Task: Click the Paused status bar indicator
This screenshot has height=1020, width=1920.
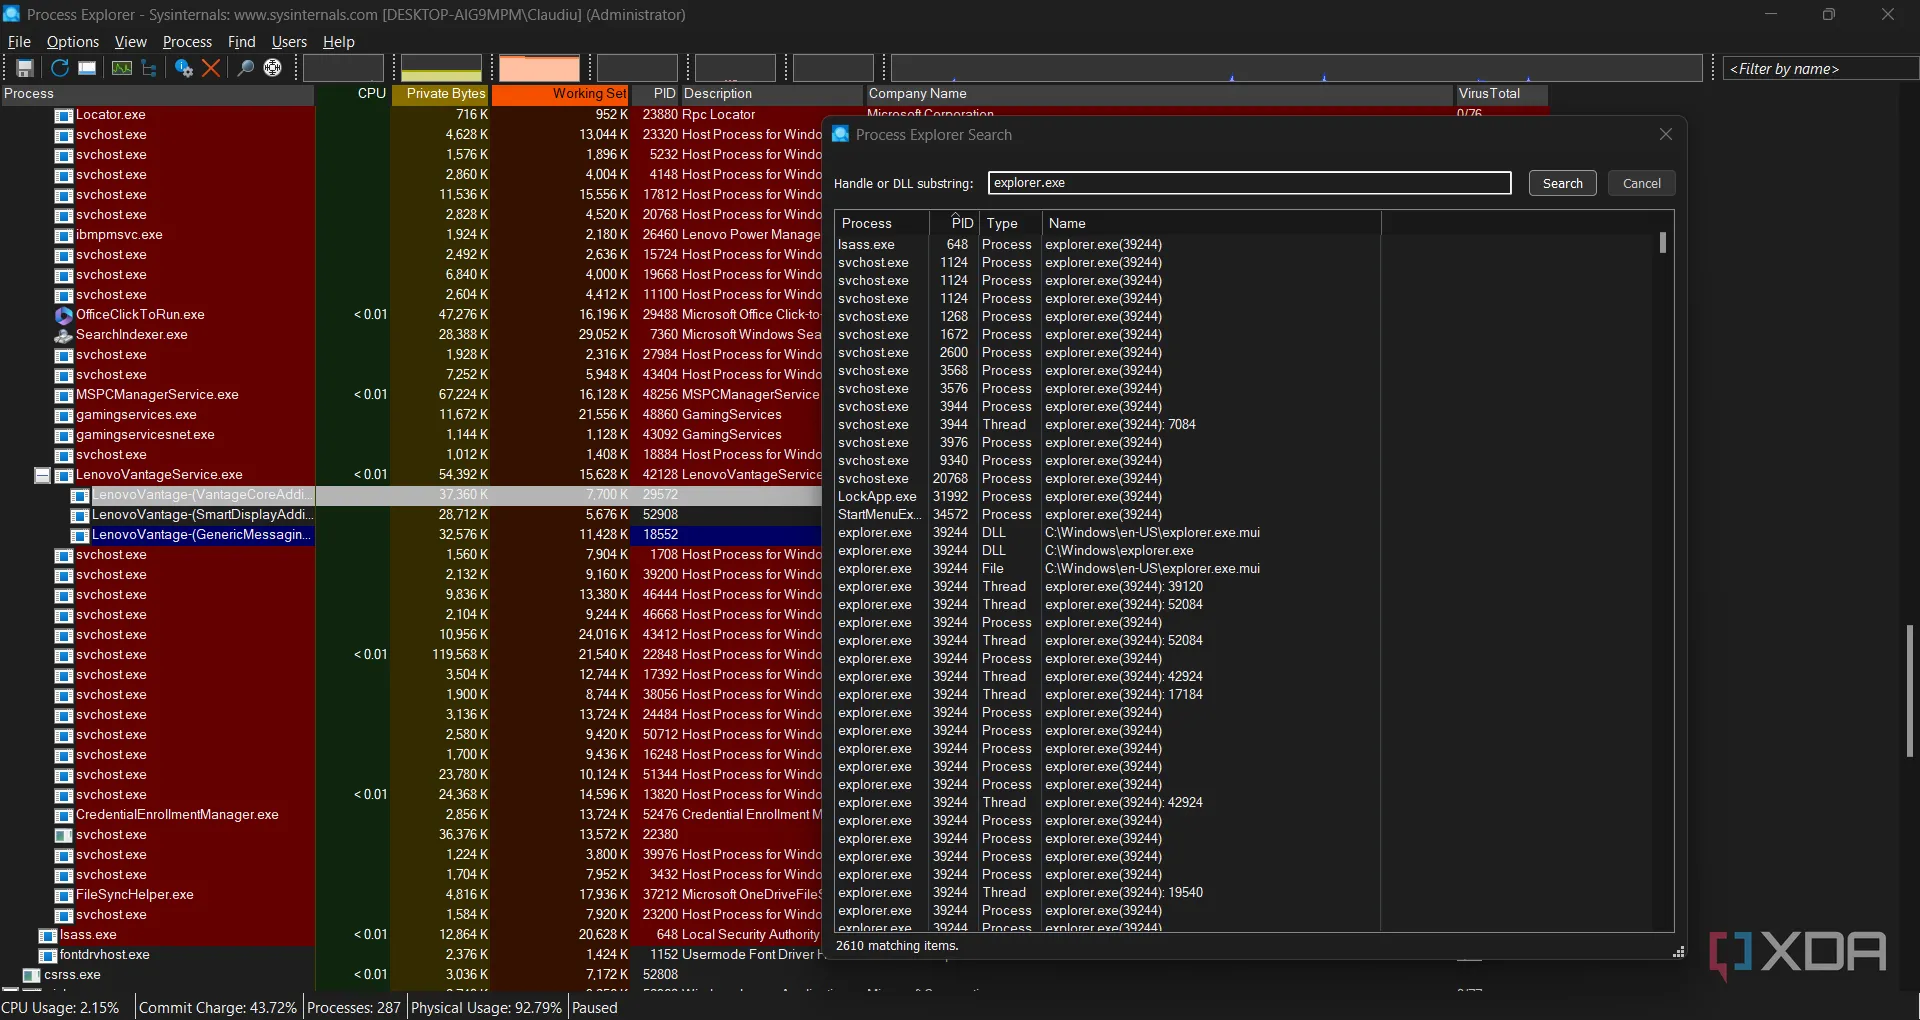Action: coord(595,1008)
